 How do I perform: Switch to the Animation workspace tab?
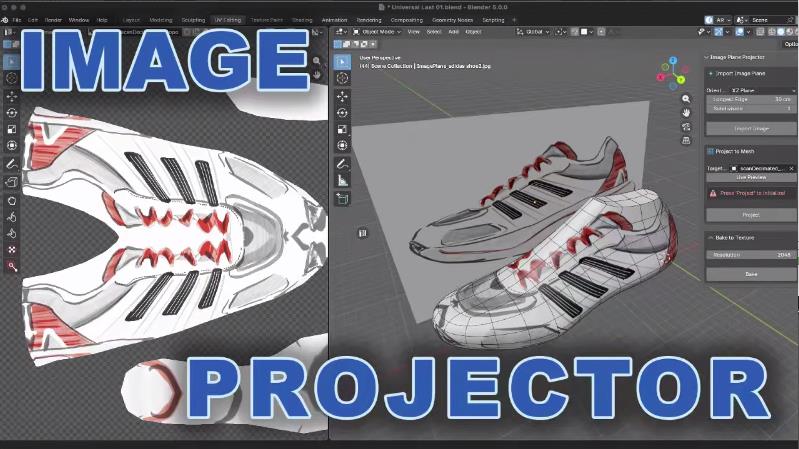334,20
